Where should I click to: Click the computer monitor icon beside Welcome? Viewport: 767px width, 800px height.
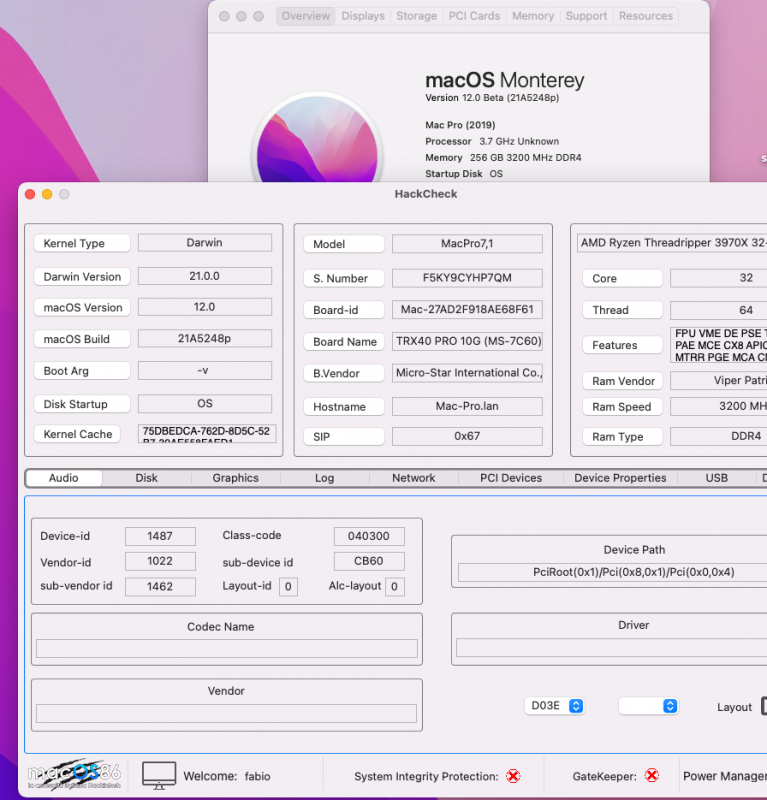(159, 774)
